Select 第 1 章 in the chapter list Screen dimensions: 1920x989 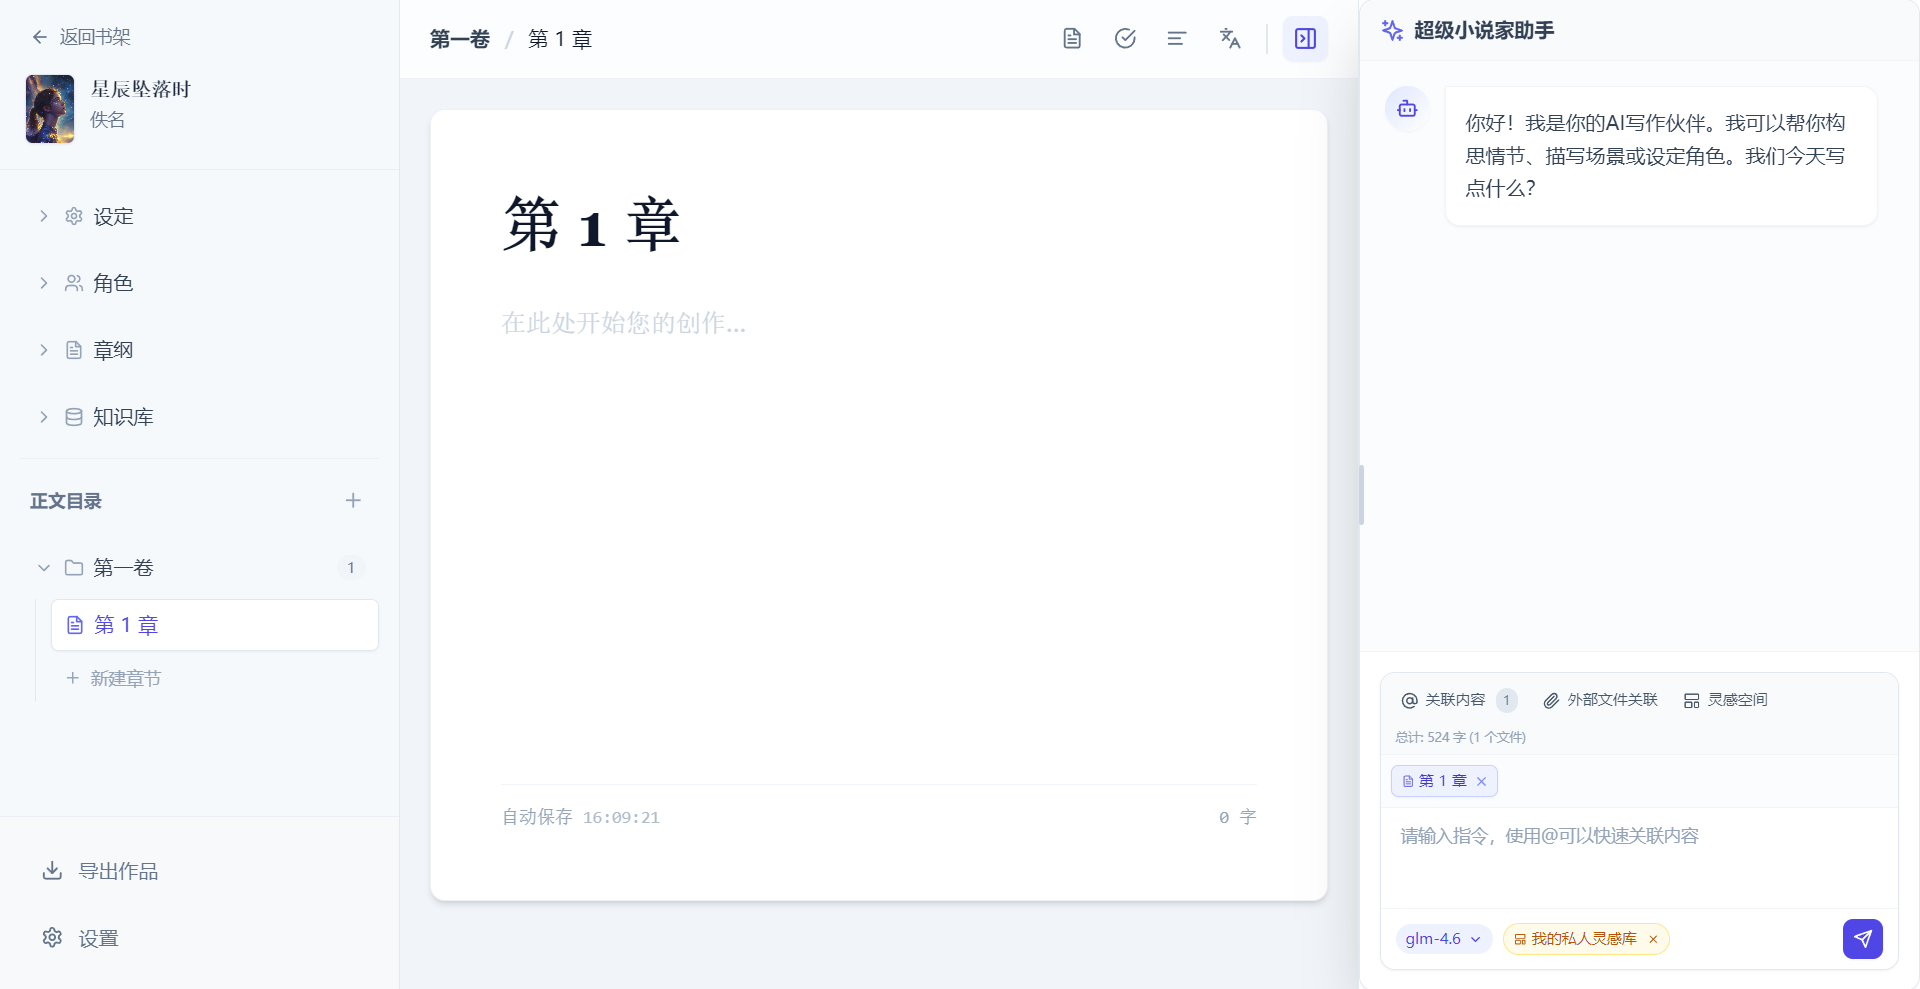214,625
